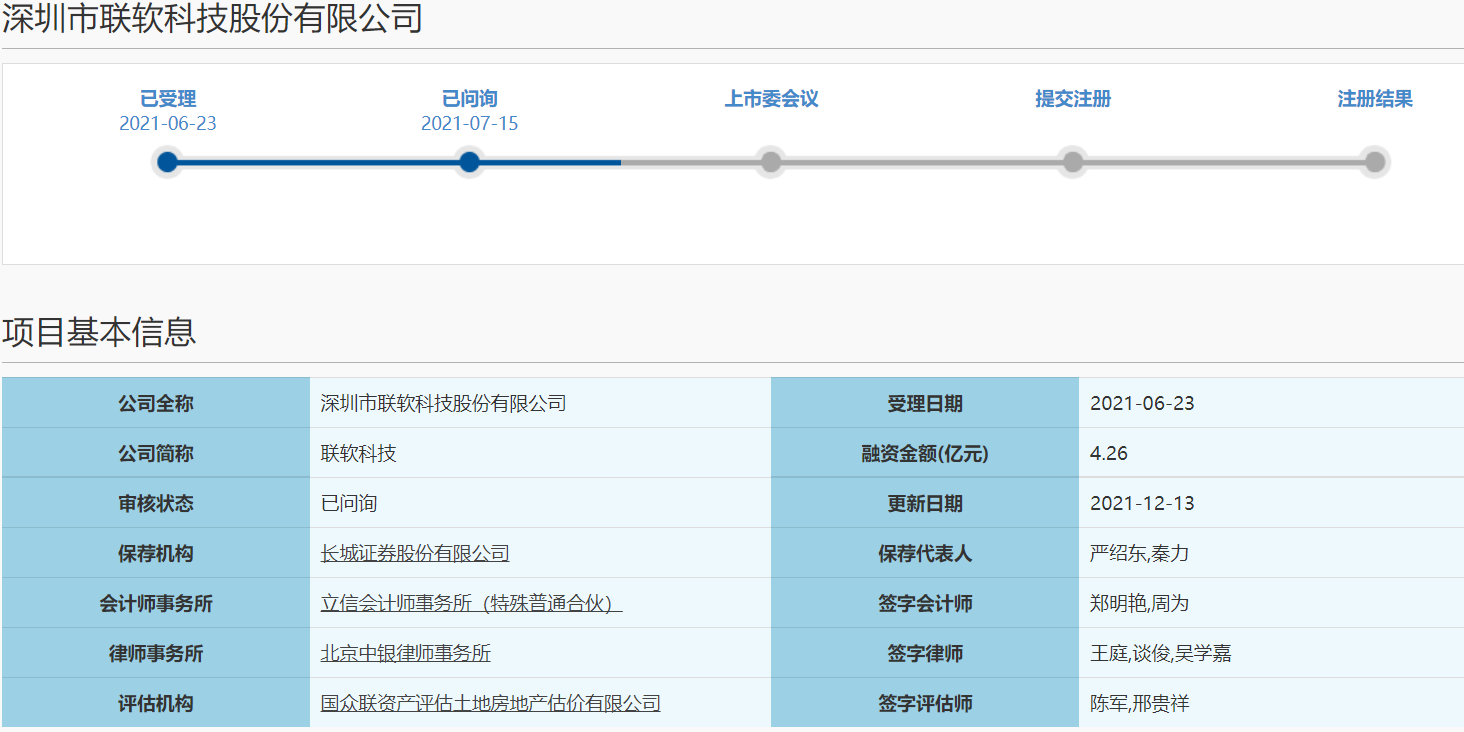This screenshot has height=732, width=1464.
Task: Click the 公司简称 header cell
Action: click(x=156, y=453)
